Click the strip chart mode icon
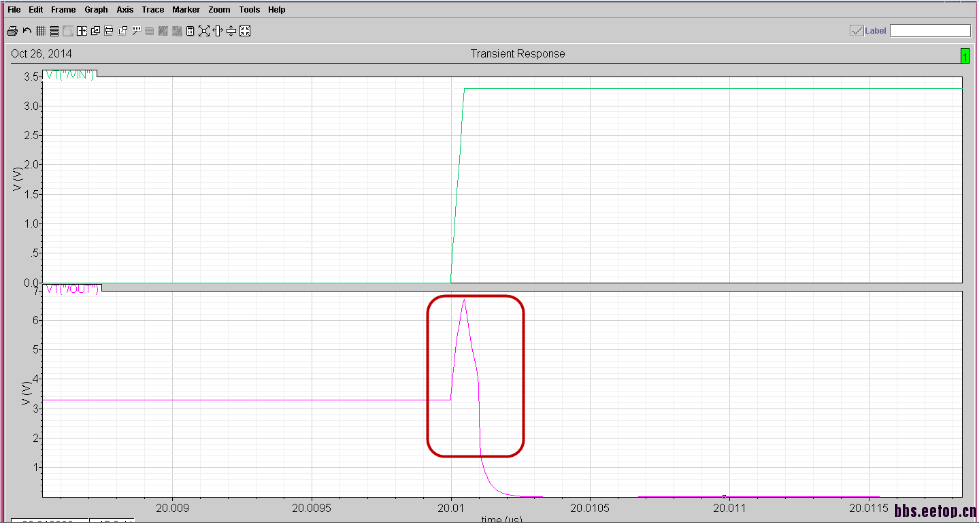 (x=54, y=31)
